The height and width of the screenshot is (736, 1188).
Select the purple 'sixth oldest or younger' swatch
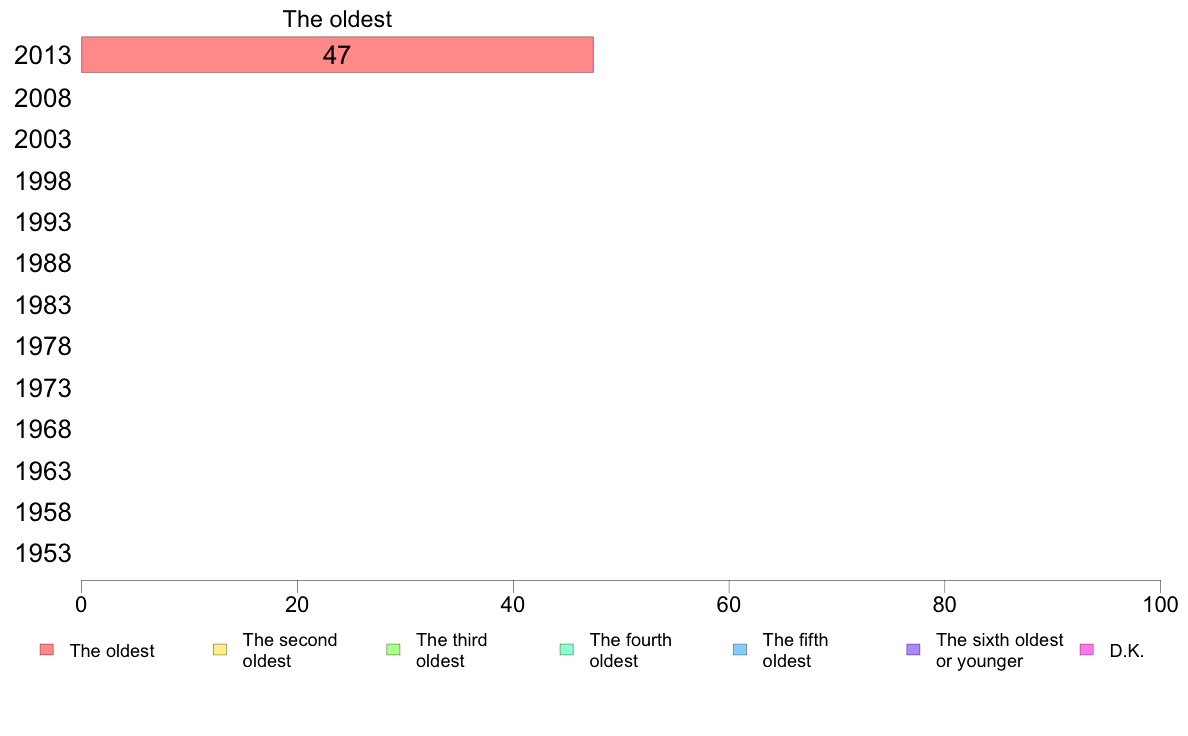[x=914, y=650]
